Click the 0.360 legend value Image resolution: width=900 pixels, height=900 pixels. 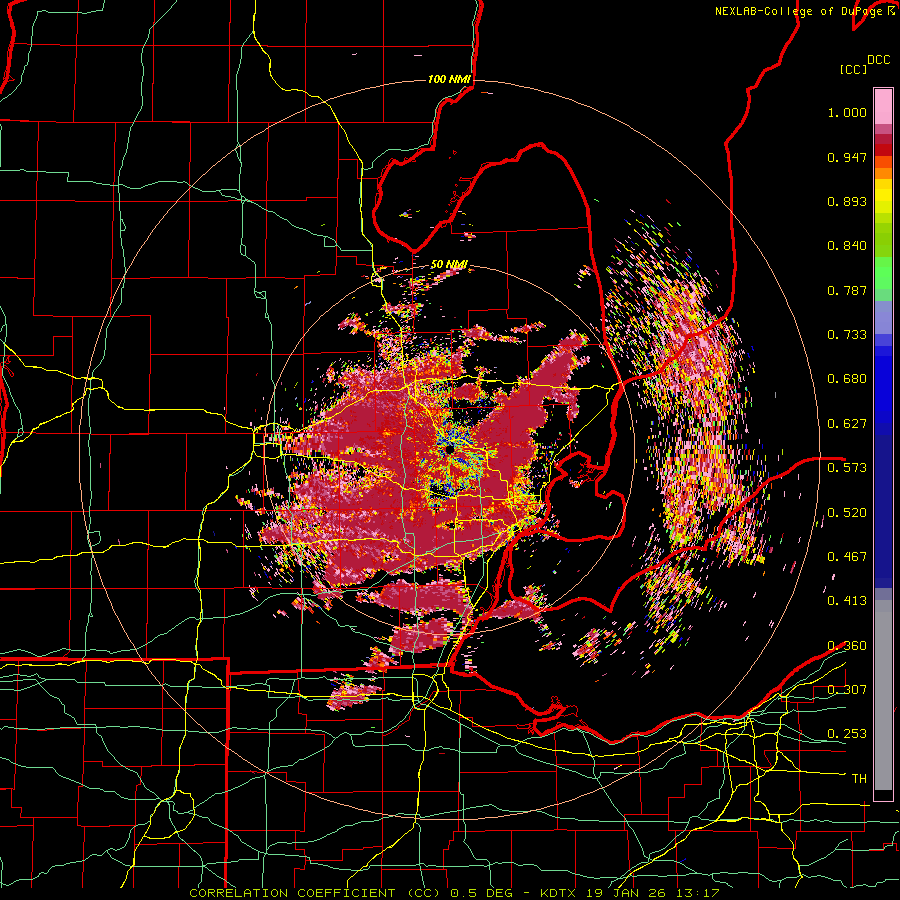tap(847, 646)
